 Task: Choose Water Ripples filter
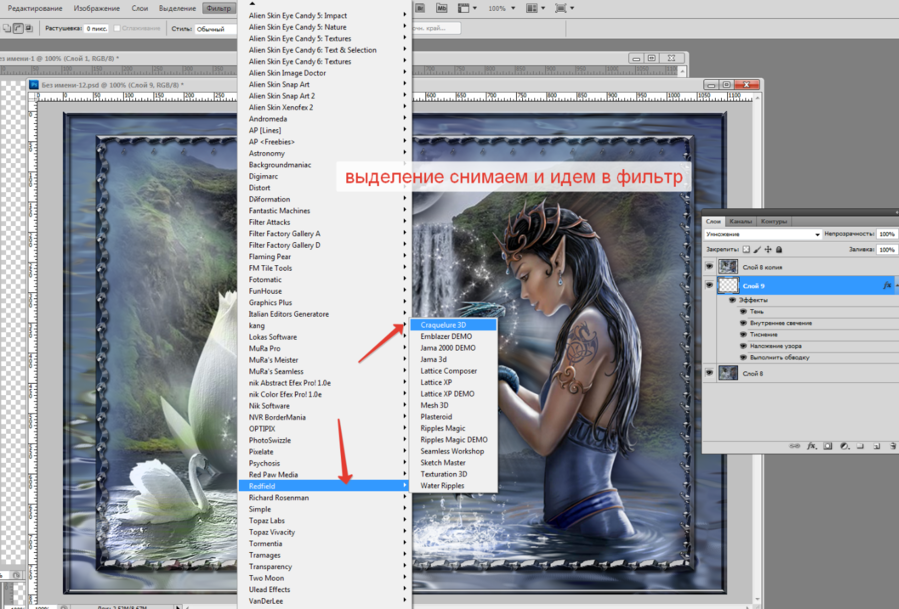click(454, 486)
